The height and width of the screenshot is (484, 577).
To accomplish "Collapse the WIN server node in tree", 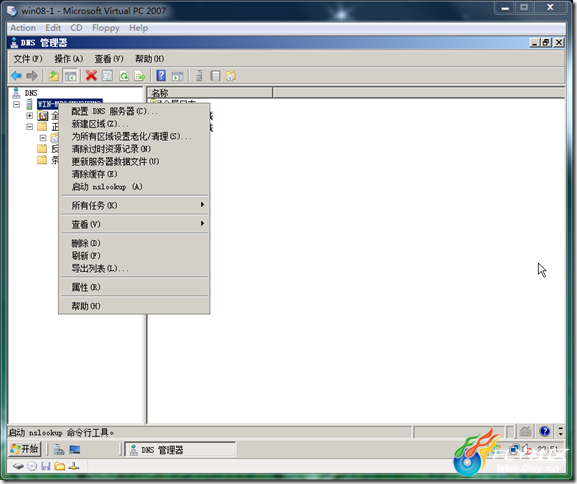I will tap(16, 105).
